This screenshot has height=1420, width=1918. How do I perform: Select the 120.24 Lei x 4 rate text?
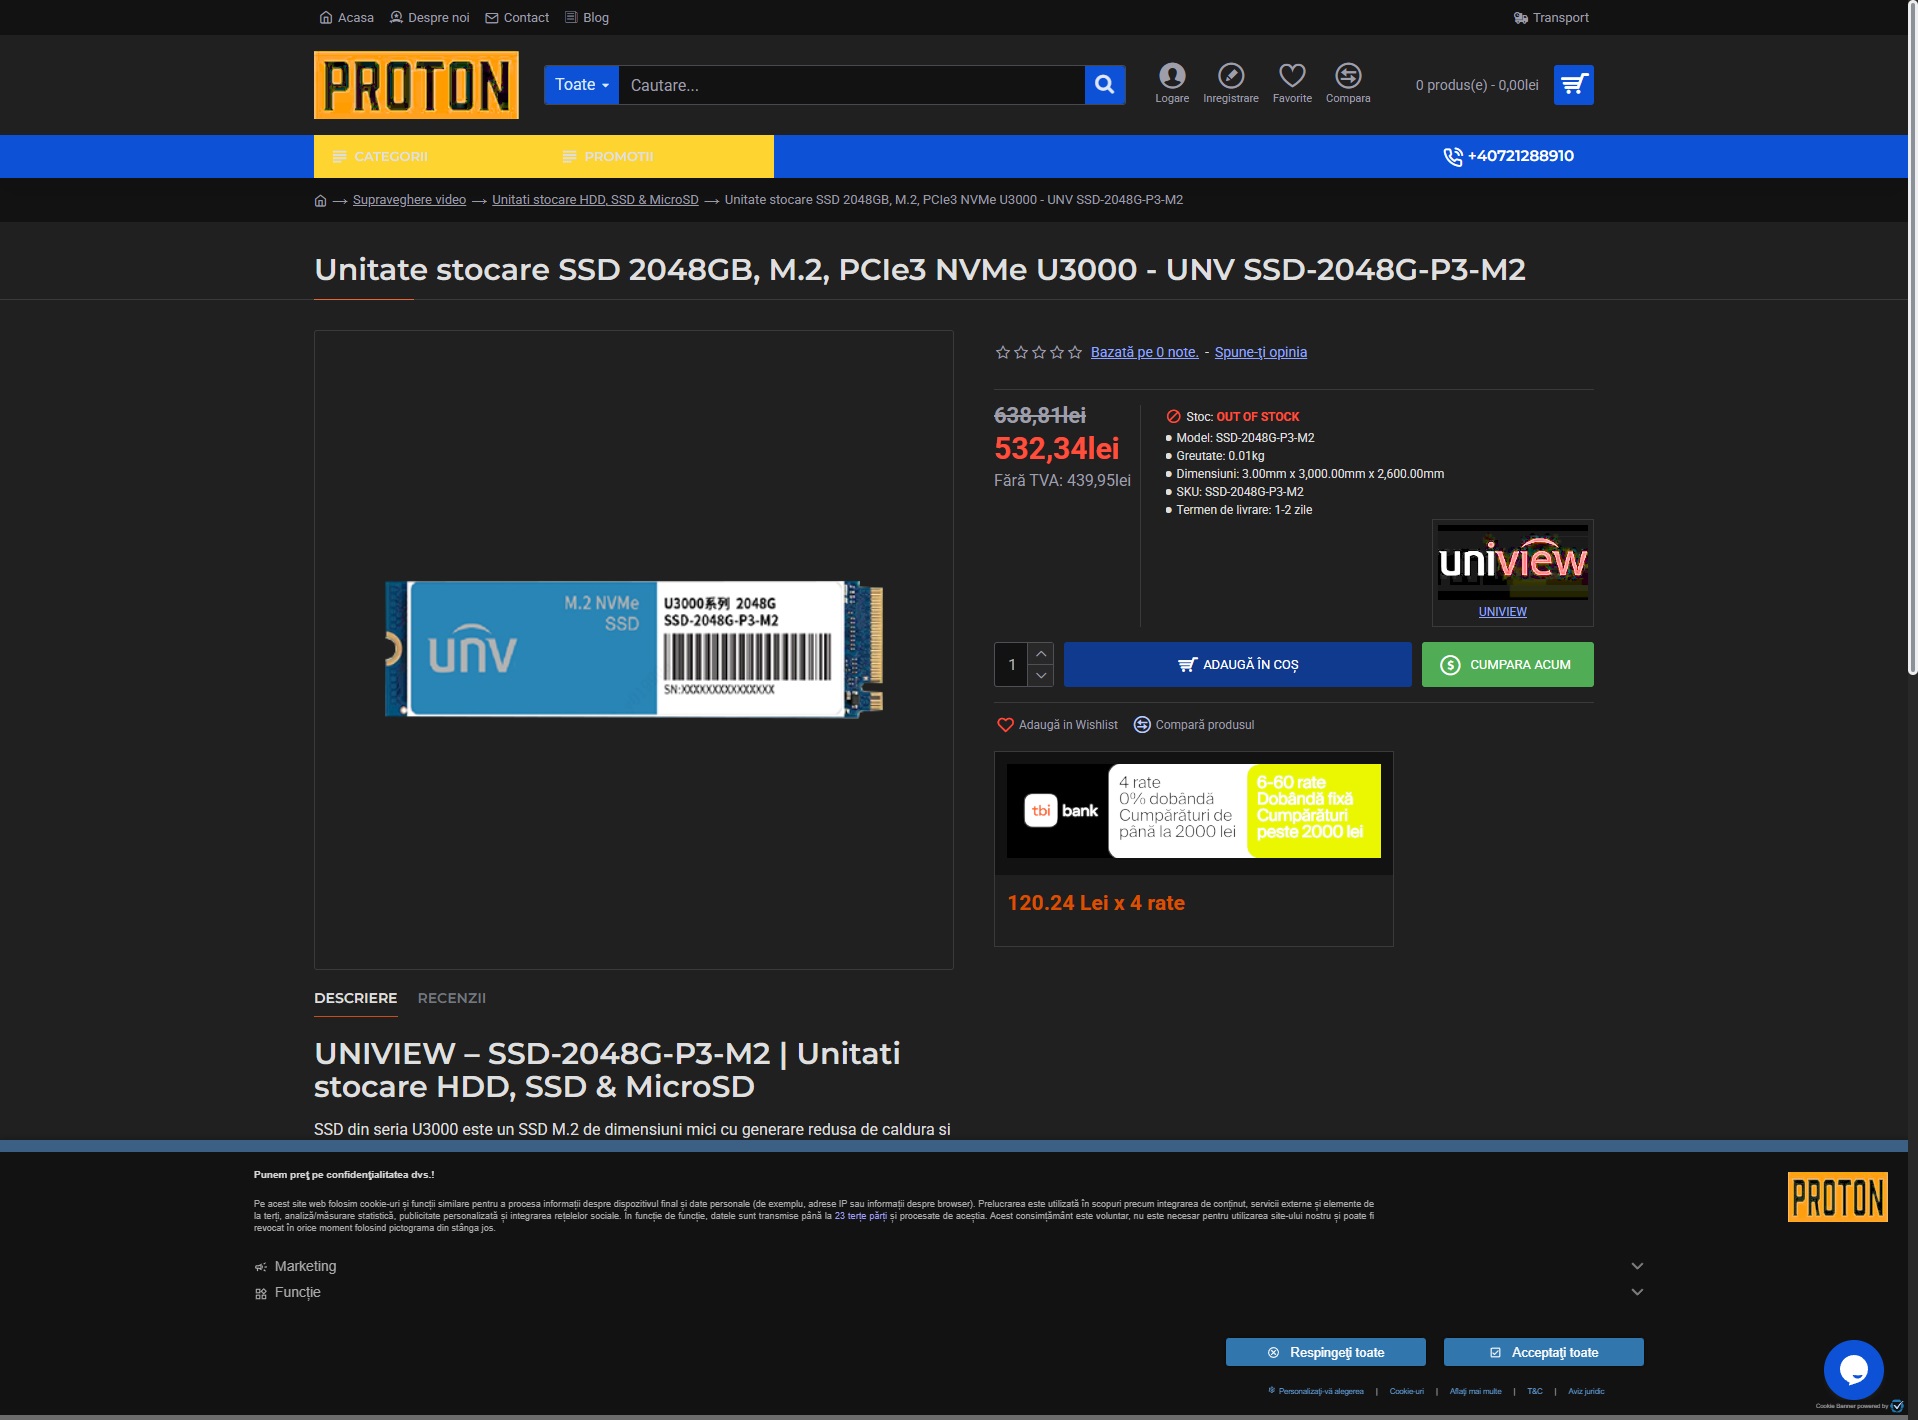coord(1096,903)
